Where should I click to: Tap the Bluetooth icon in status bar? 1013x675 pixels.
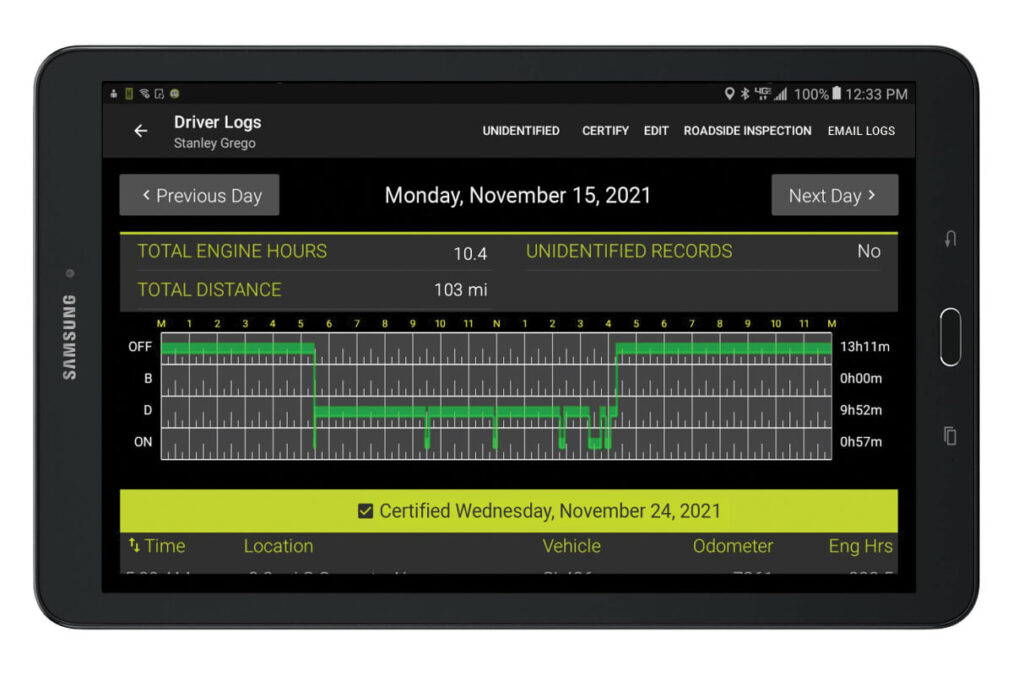(x=745, y=94)
